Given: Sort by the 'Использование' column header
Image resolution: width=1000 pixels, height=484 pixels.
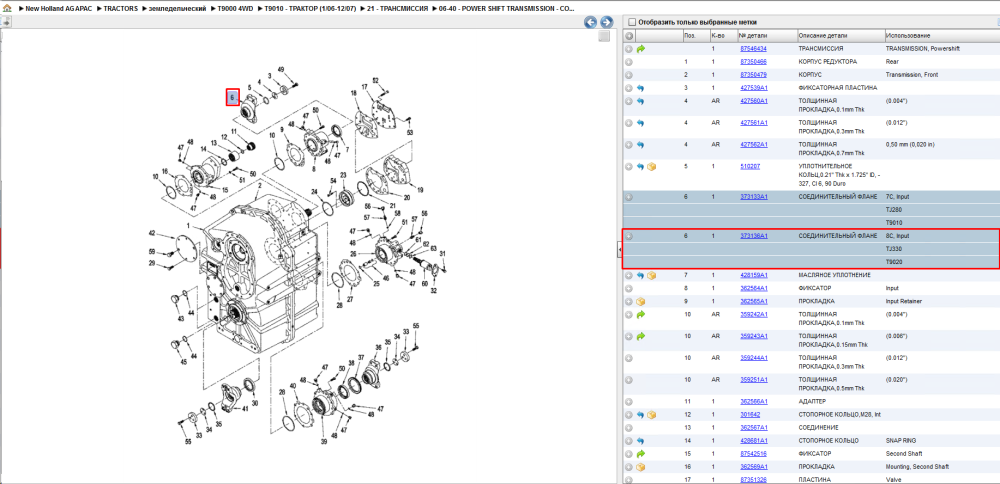Looking at the screenshot, I should click(x=942, y=36).
